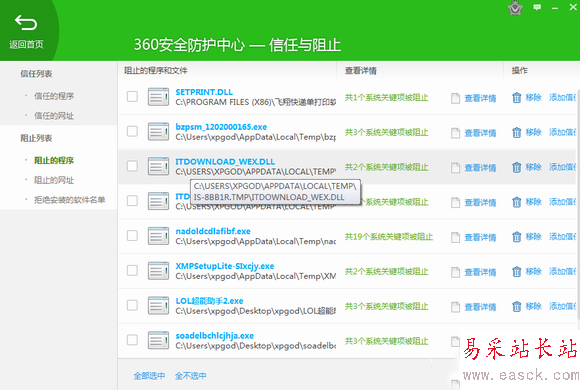The image size is (580, 390).
Task: Open the skin/badge icon in title bar
Action: (515, 8)
